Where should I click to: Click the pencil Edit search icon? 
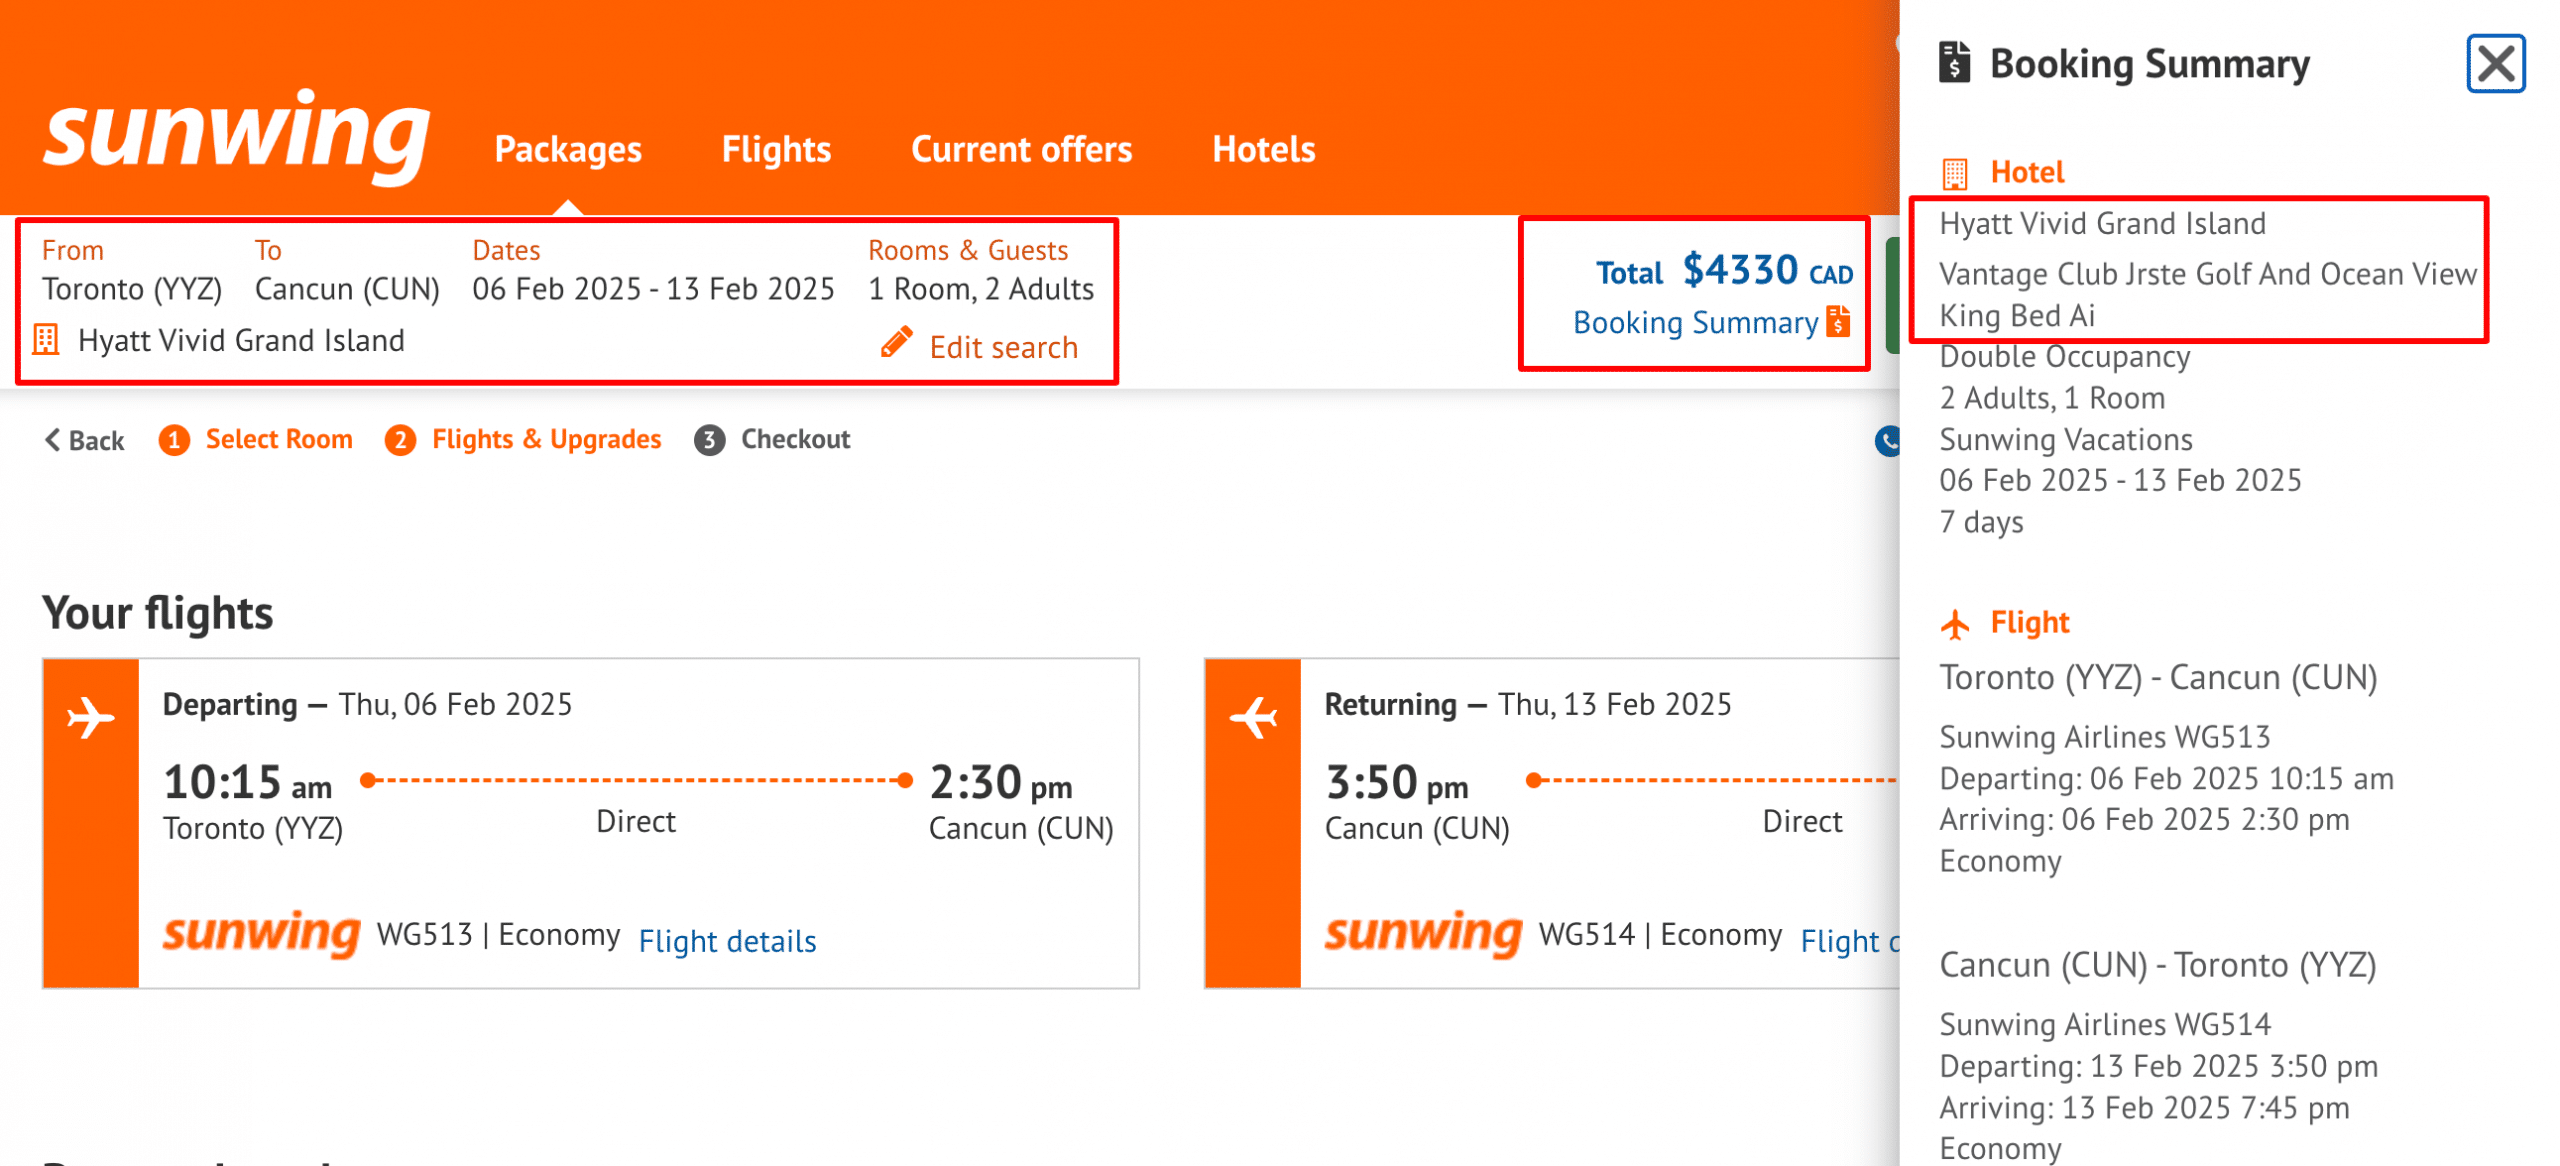click(896, 342)
